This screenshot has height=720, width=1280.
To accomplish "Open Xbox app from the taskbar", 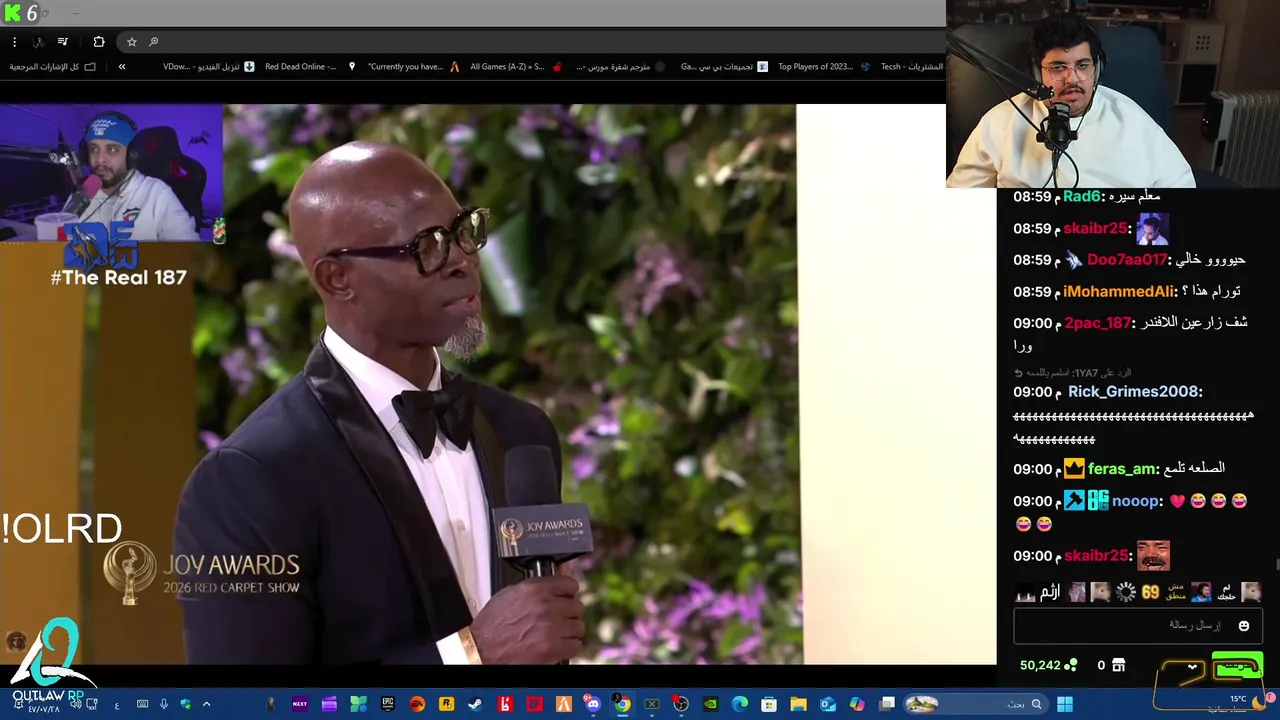I will pyautogui.click(x=651, y=704).
